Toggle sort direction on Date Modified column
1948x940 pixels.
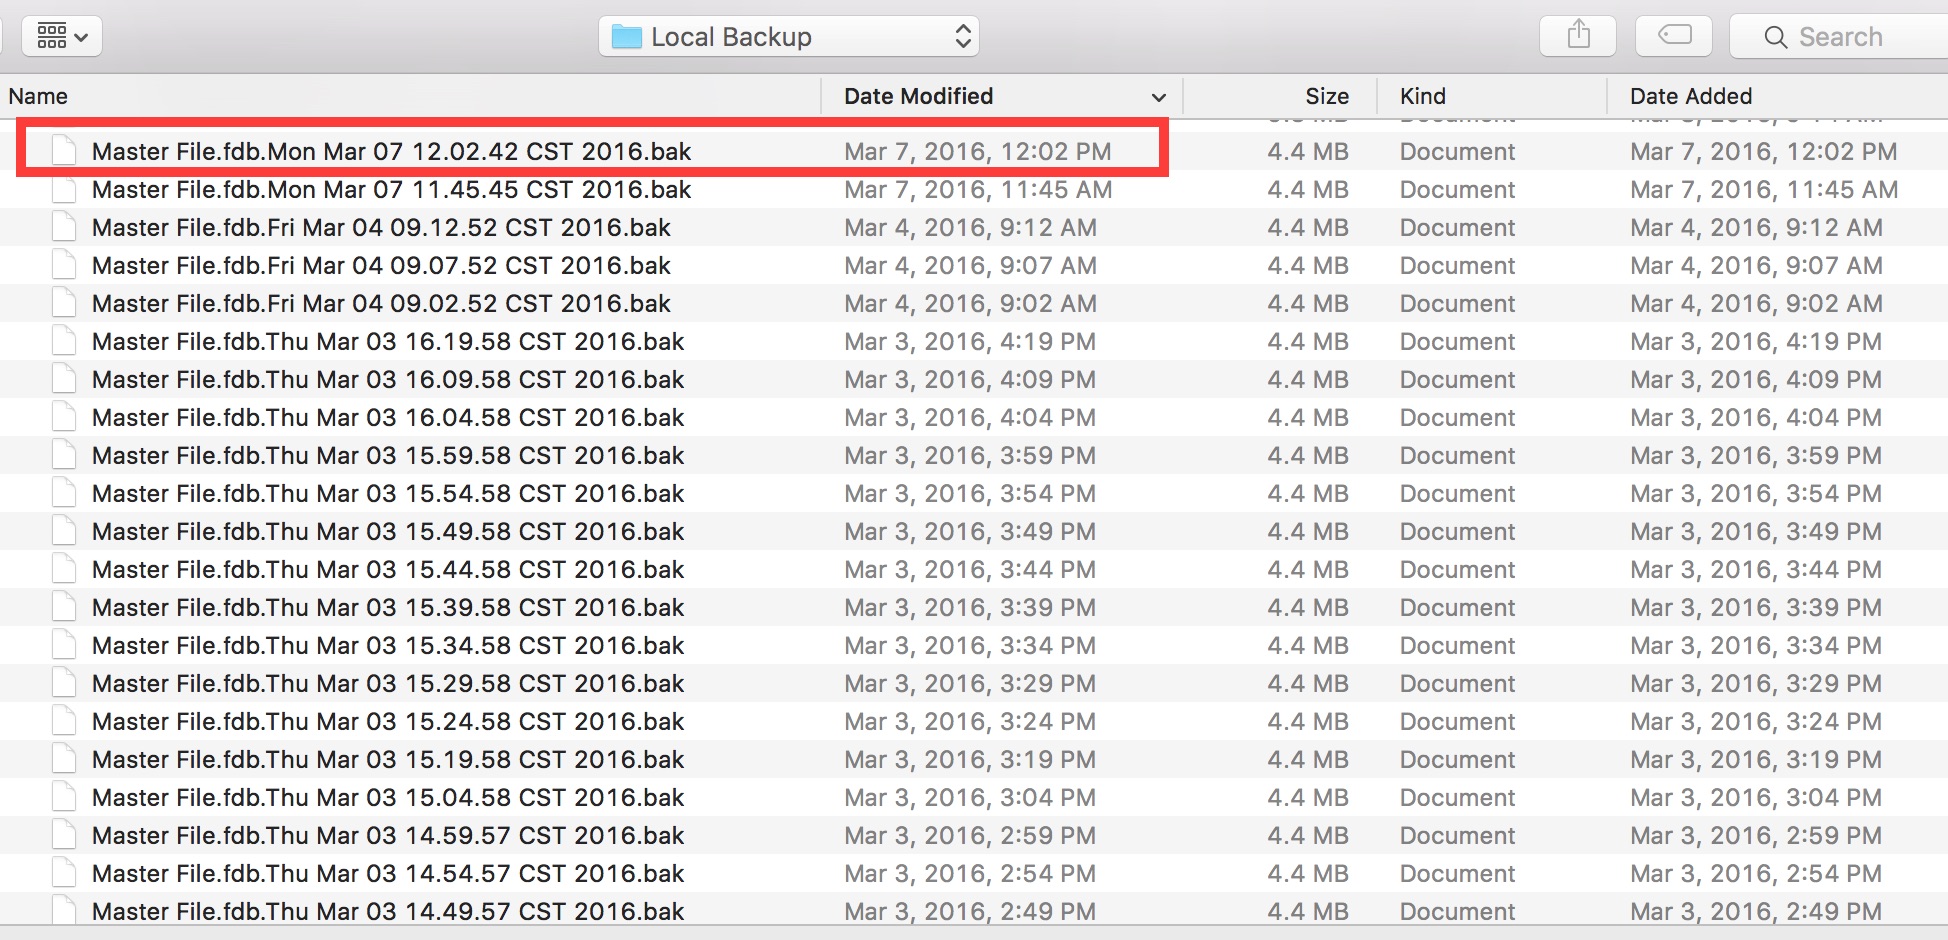[917, 96]
